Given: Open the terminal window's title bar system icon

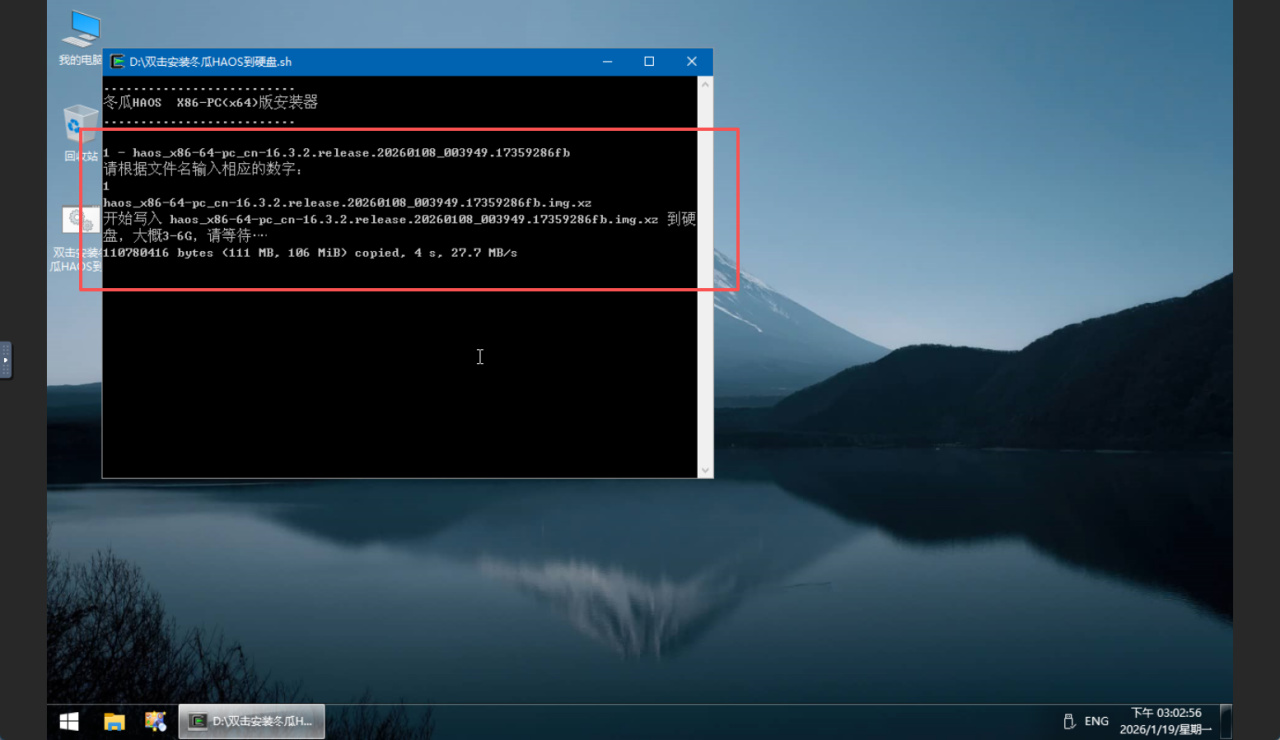Looking at the screenshot, I should pos(118,62).
